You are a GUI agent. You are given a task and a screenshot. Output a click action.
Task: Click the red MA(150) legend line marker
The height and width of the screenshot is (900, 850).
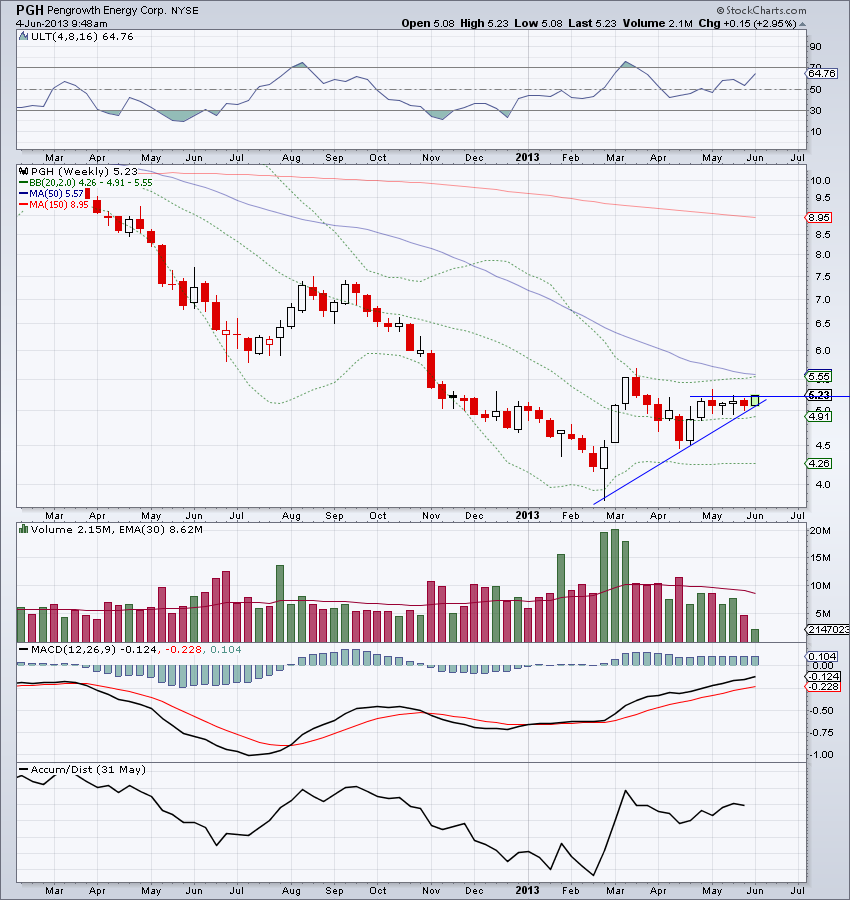pos(21,205)
